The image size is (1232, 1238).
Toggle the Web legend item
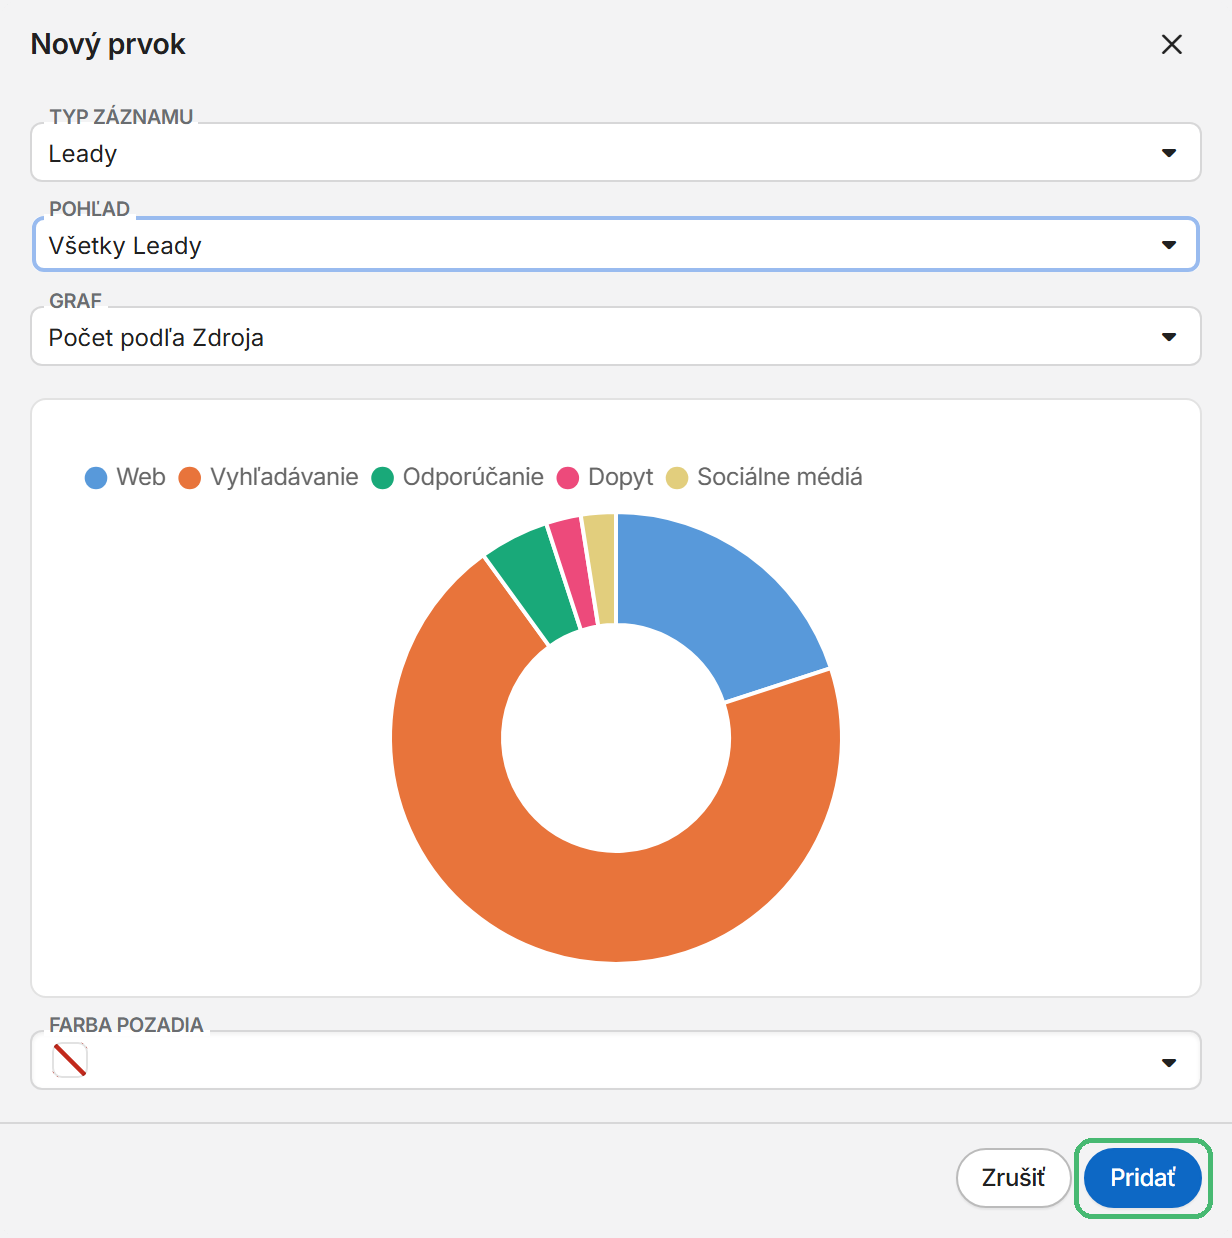125,477
